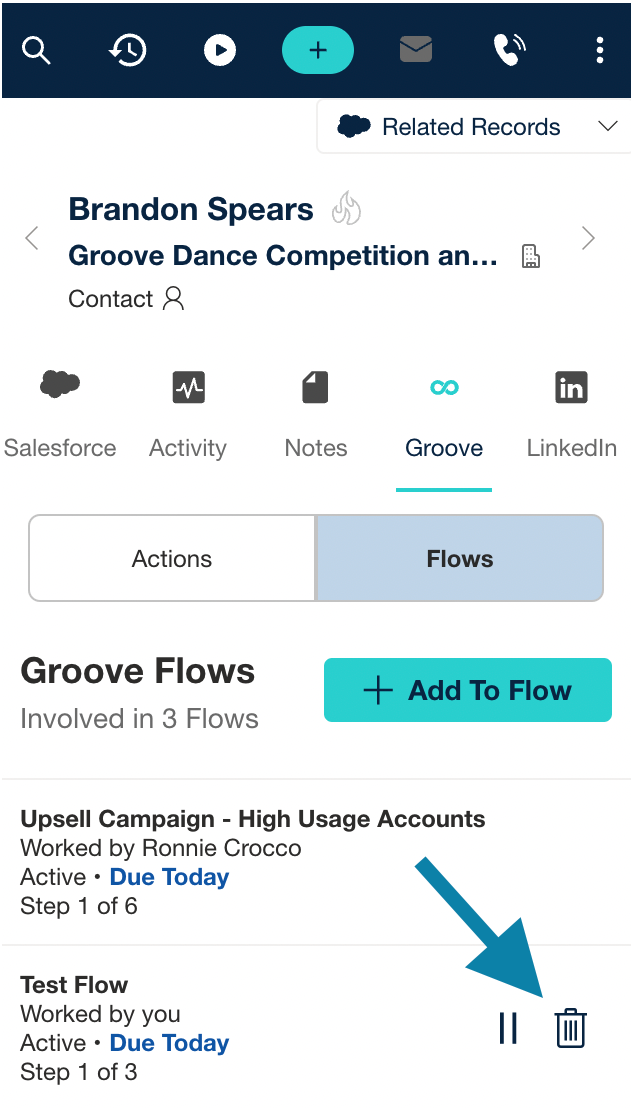Pause the Test Flow
This screenshot has height=1108, width=631.
tap(509, 1028)
